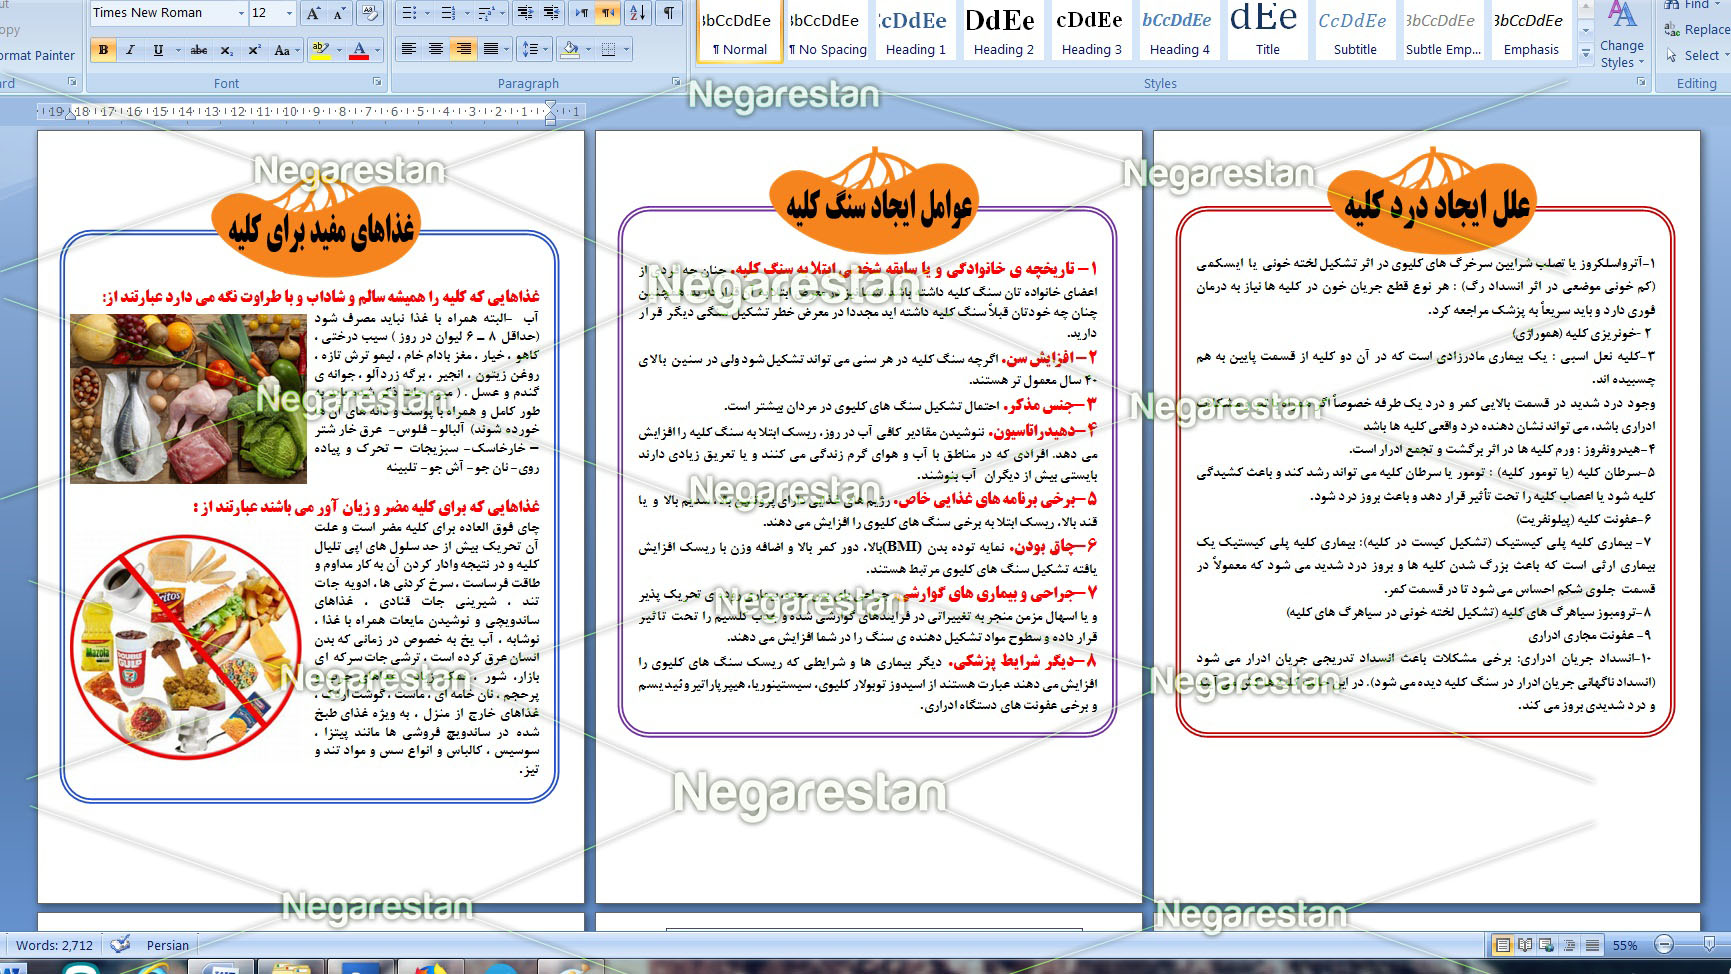1731x974 pixels.
Task: Open the Styles pane launcher
Action: click(1641, 82)
